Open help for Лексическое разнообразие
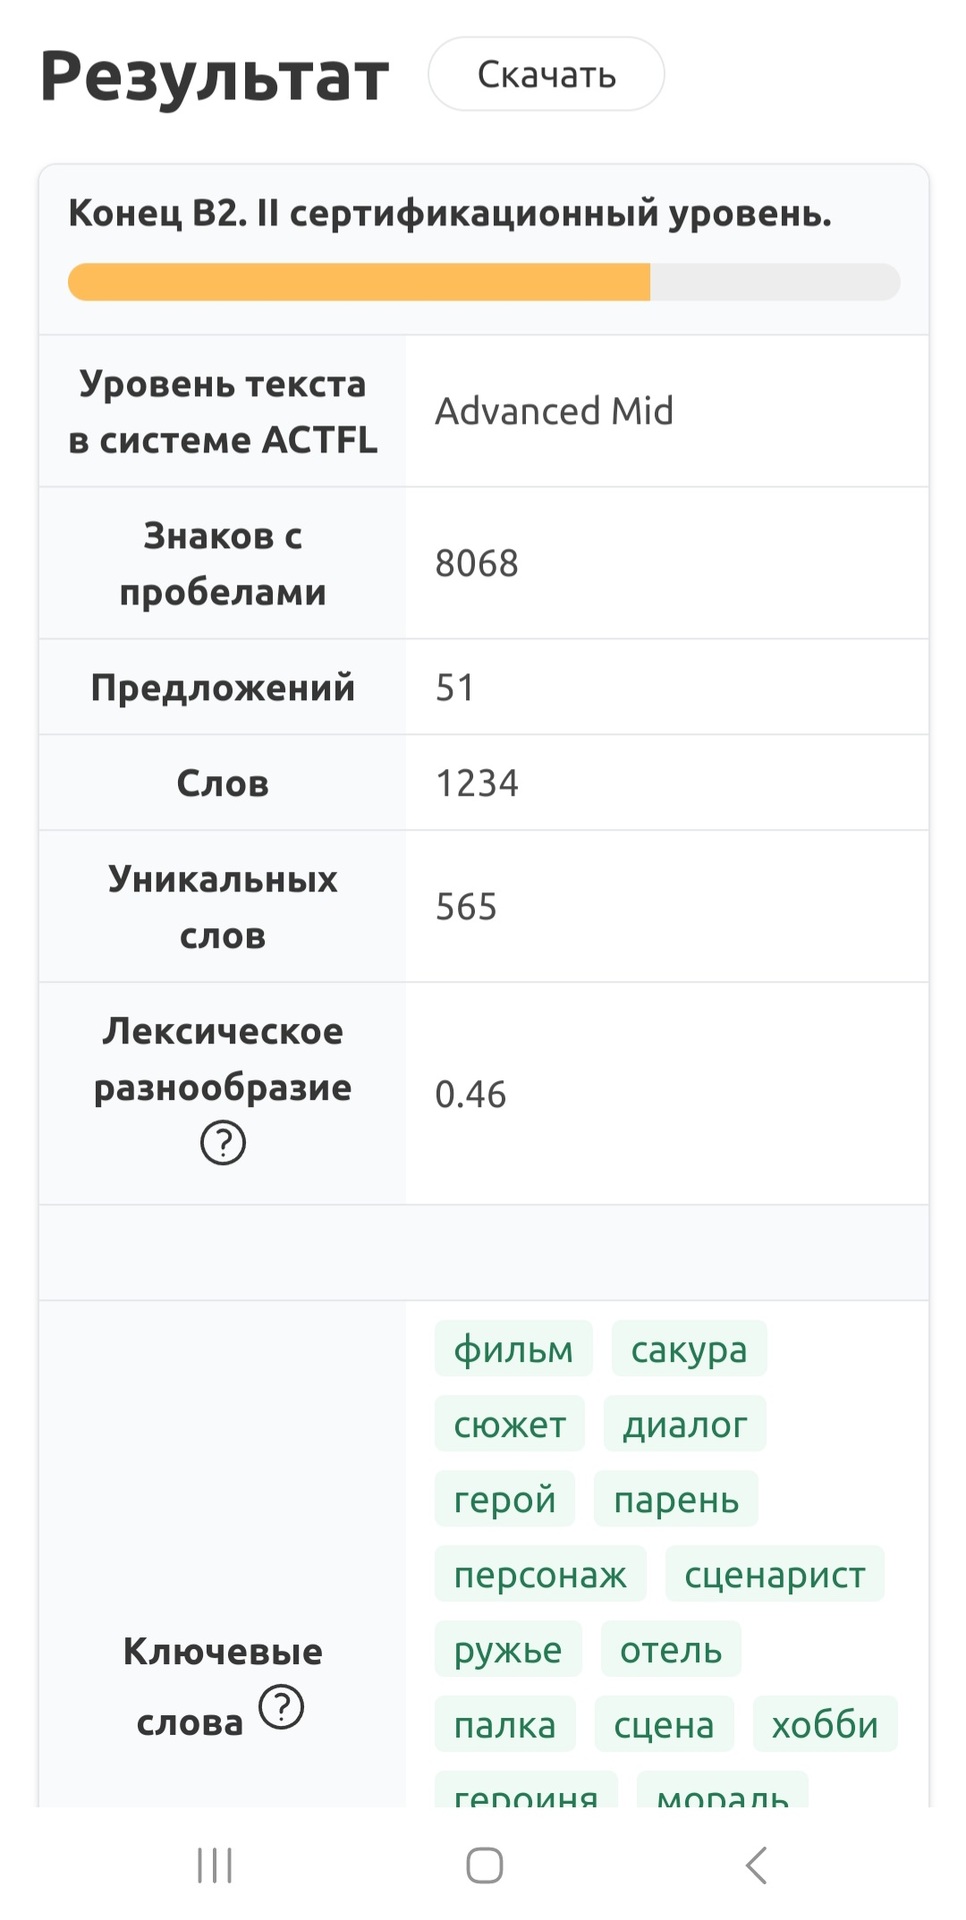The image size is (966, 1920). [223, 1142]
